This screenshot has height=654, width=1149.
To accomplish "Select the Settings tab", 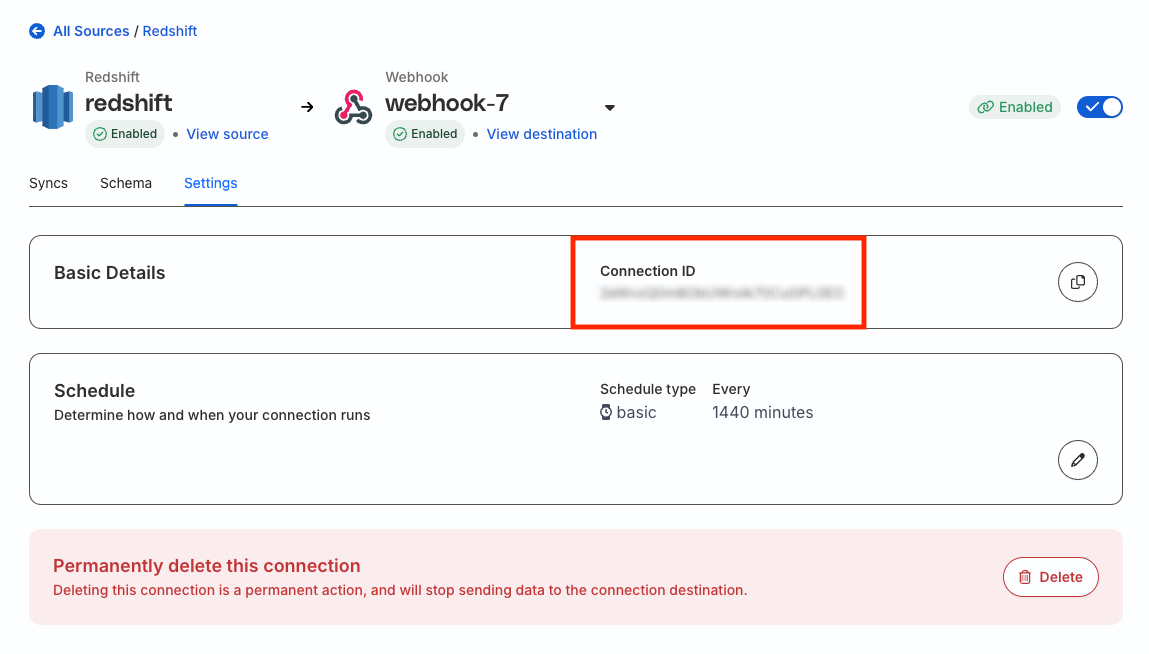I will tap(210, 183).
